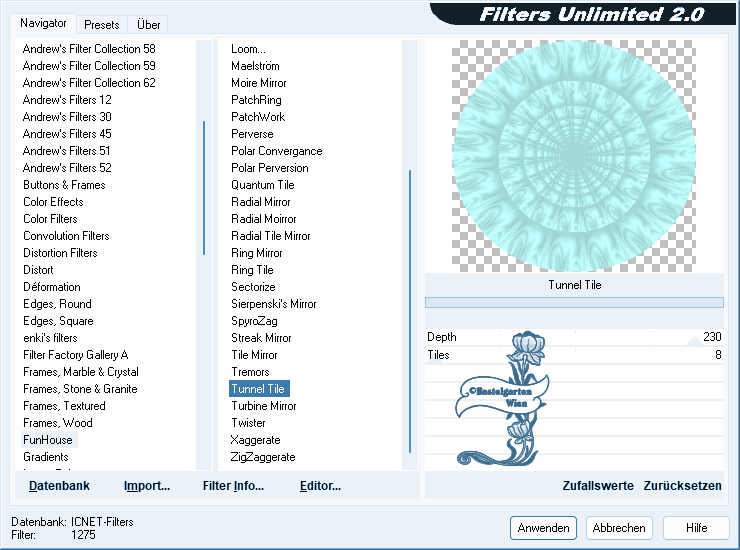
Task: Select Convolution Filters category
Action: pos(66,236)
